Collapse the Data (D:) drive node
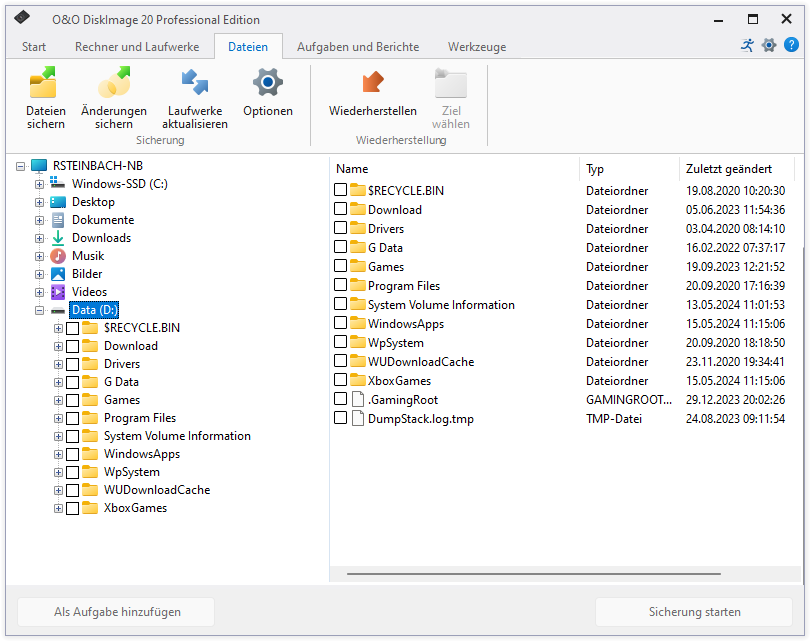This screenshot has height=641, width=810. [x=37, y=309]
